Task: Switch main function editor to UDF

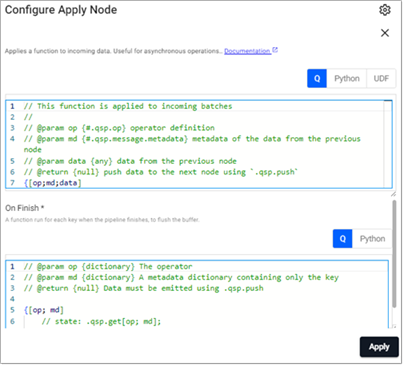Action: coord(381,78)
